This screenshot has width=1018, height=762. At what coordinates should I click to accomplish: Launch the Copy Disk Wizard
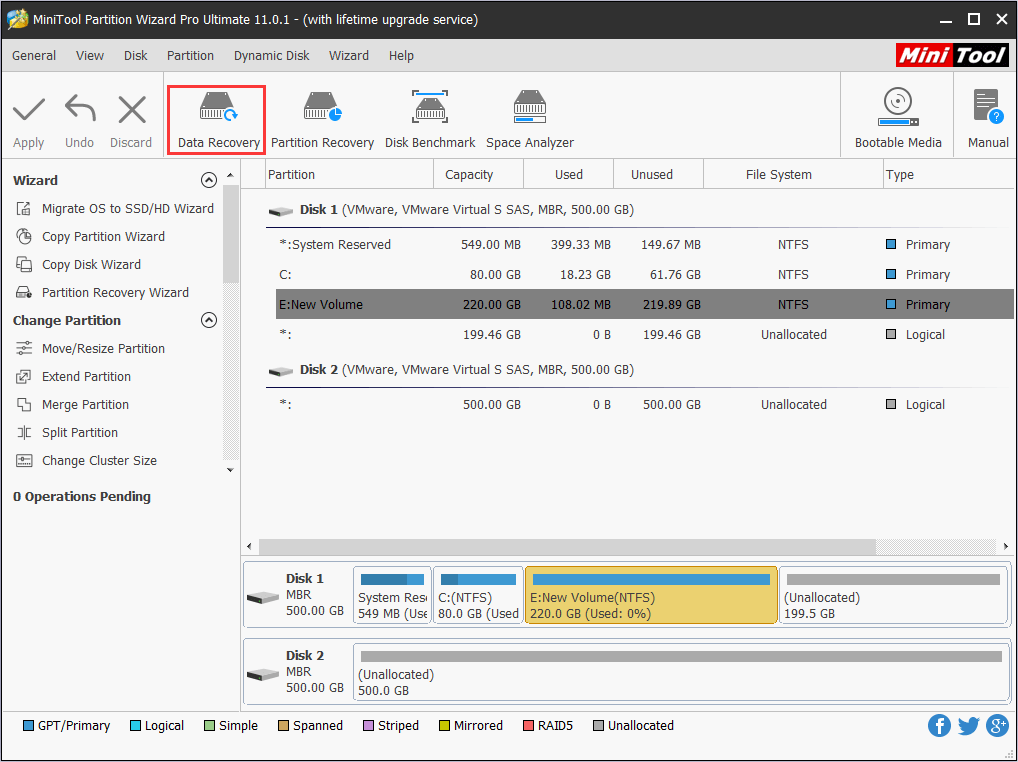[79, 264]
